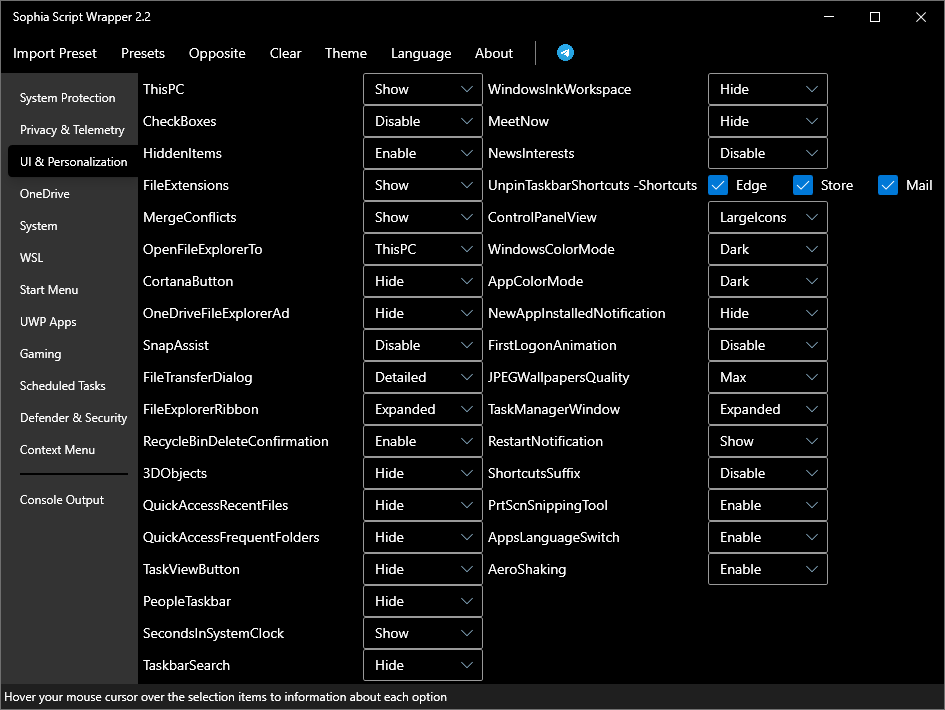Expand the QuickAccessFrequentFolders dropdown

(422, 536)
